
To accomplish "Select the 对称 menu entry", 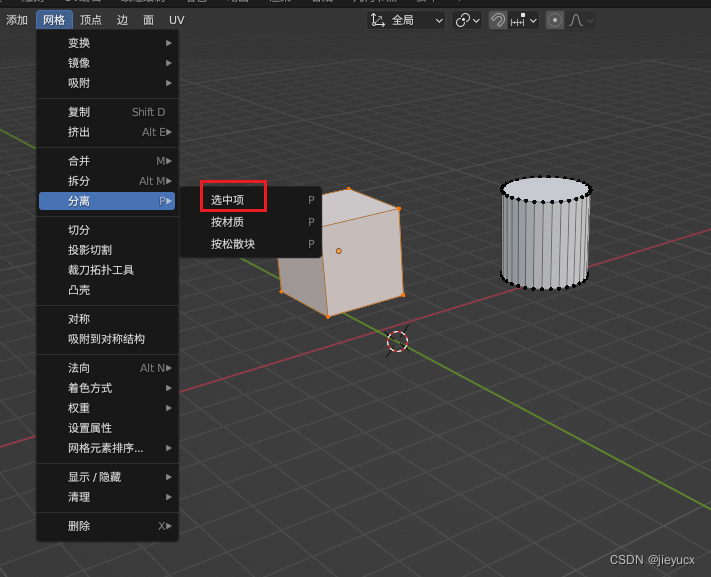I will point(107,319).
